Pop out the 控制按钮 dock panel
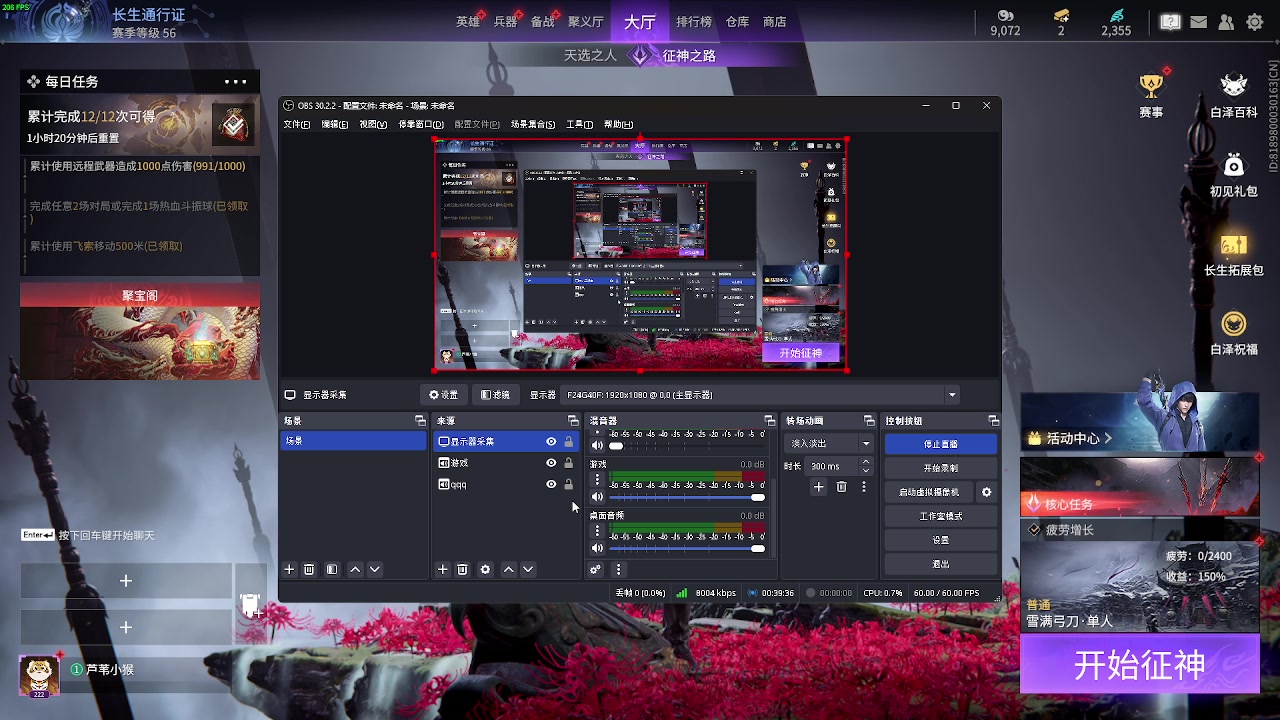The image size is (1280, 720). [993, 421]
